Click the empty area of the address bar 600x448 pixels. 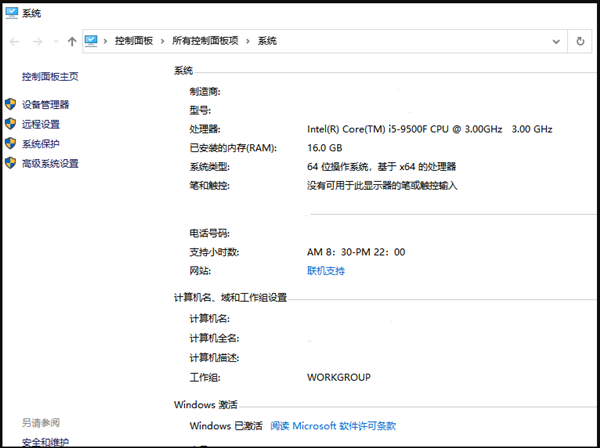coord(420,41)
